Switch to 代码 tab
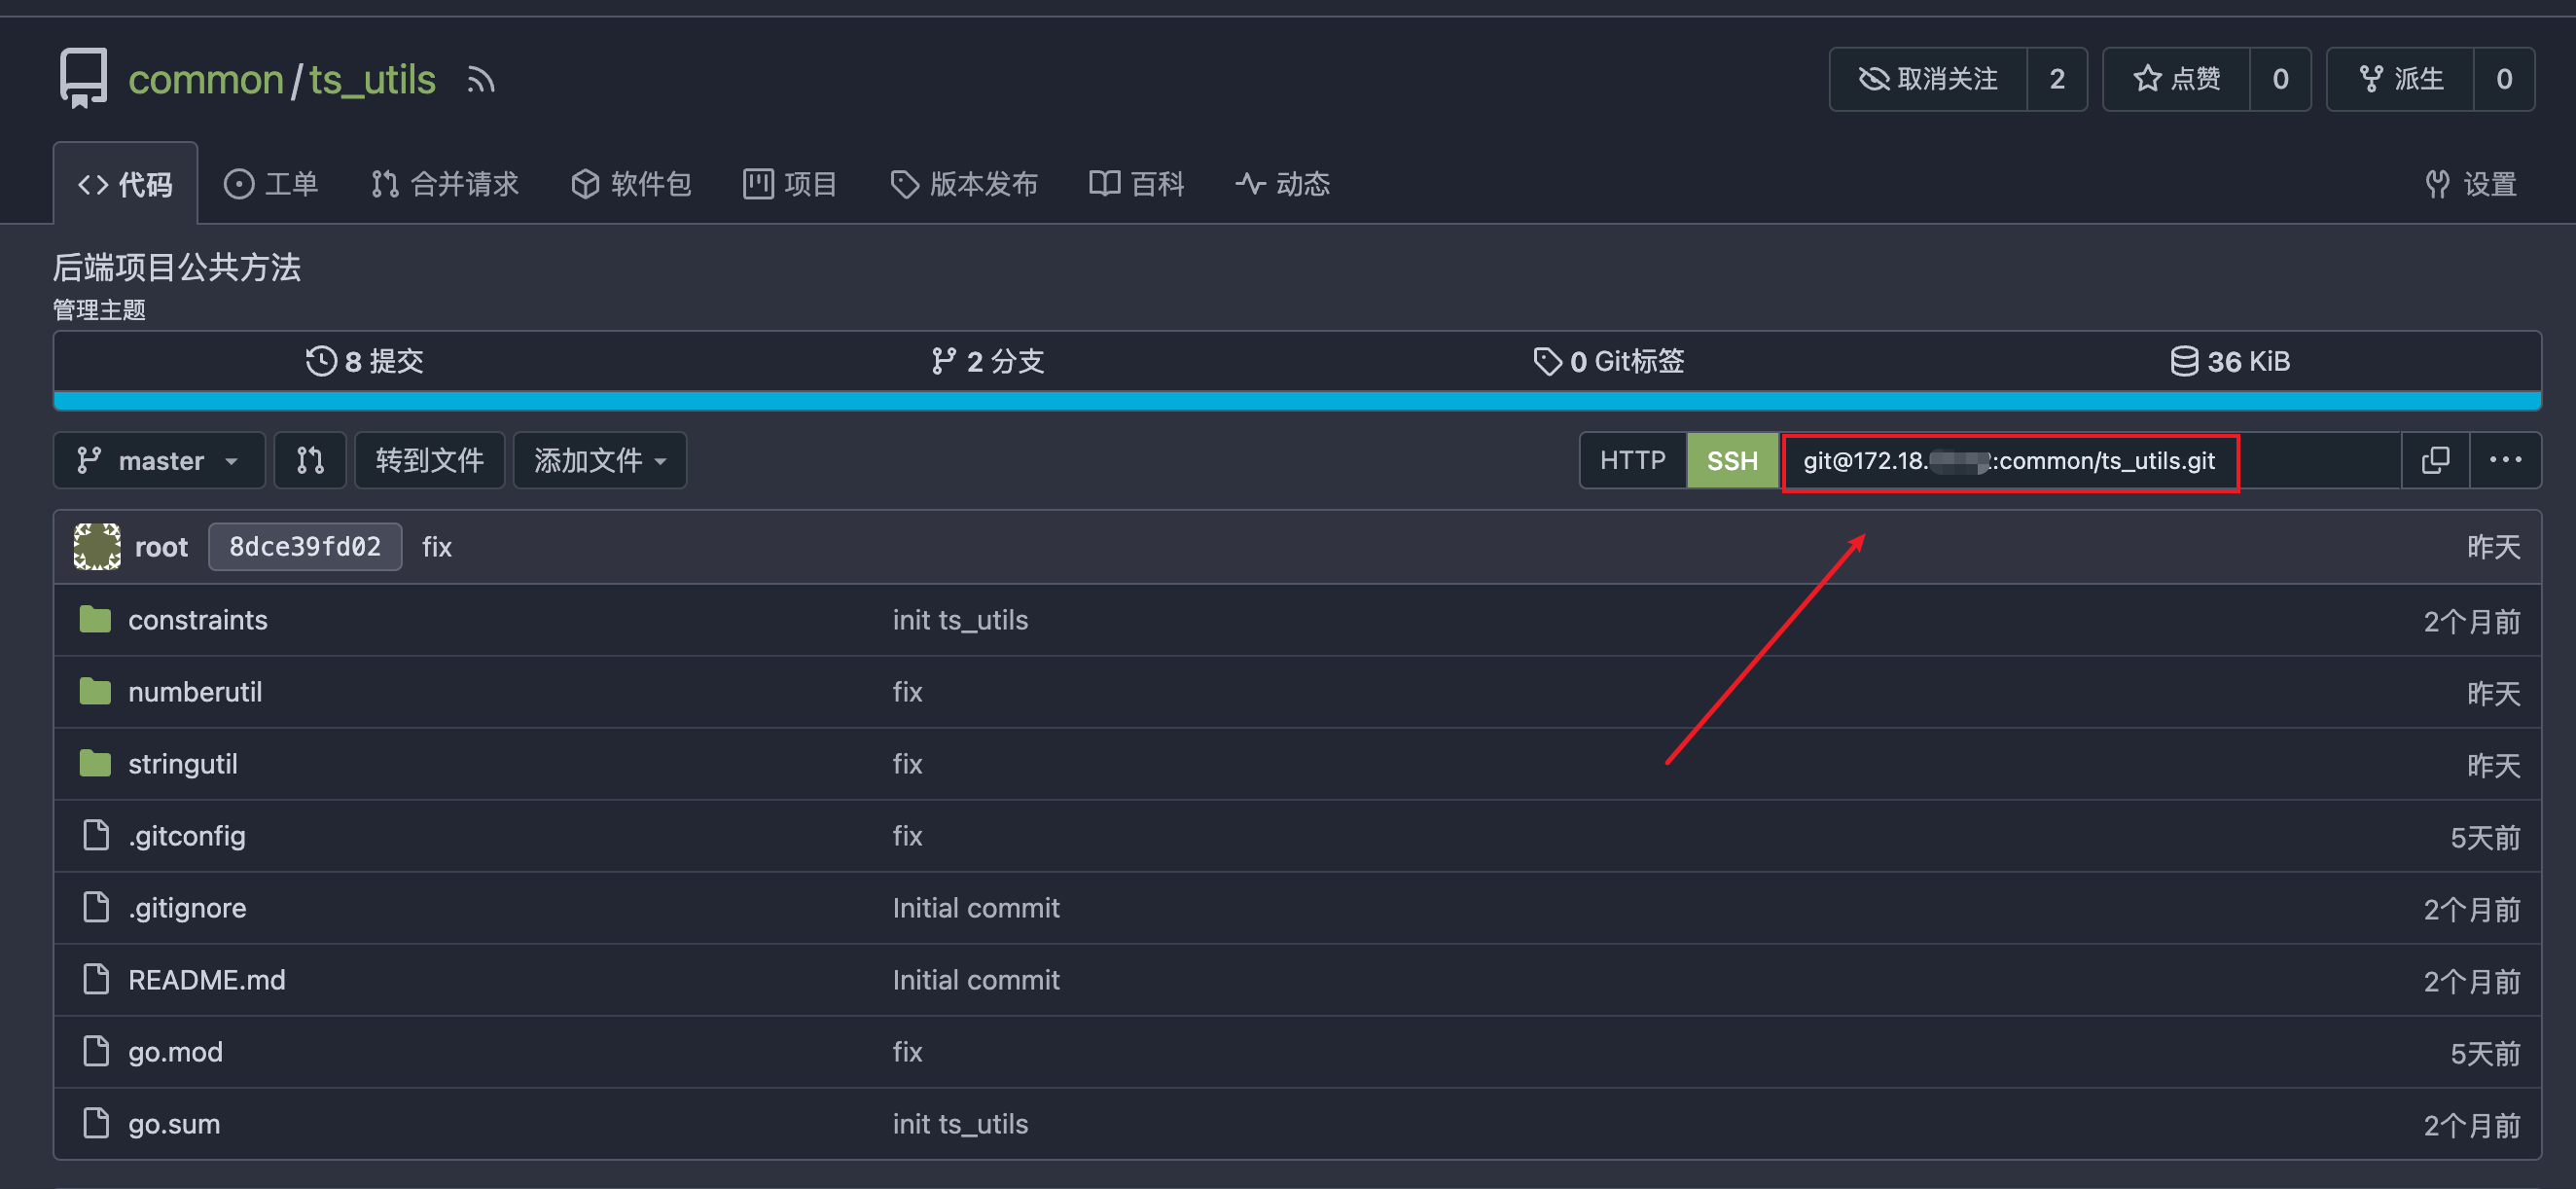 pos(125,184)
